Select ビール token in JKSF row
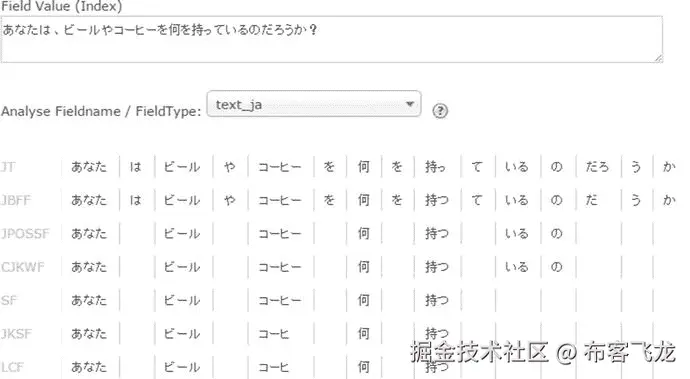690x379 pixels. 182,334
